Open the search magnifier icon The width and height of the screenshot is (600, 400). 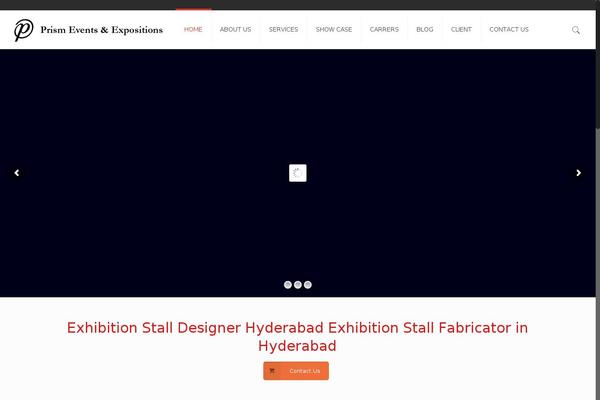pyautogui.click(x=576, y=30)
